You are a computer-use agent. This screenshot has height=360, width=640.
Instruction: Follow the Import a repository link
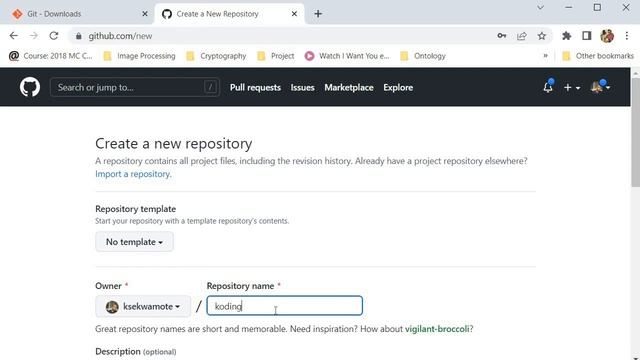pos(133,174)
